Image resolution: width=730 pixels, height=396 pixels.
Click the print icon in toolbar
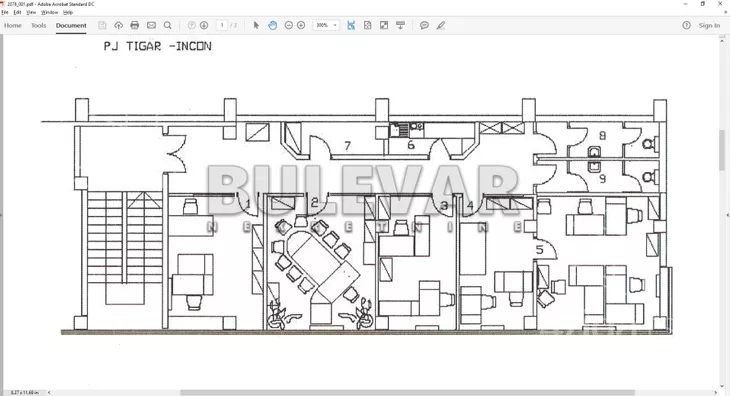pos(135,25)
